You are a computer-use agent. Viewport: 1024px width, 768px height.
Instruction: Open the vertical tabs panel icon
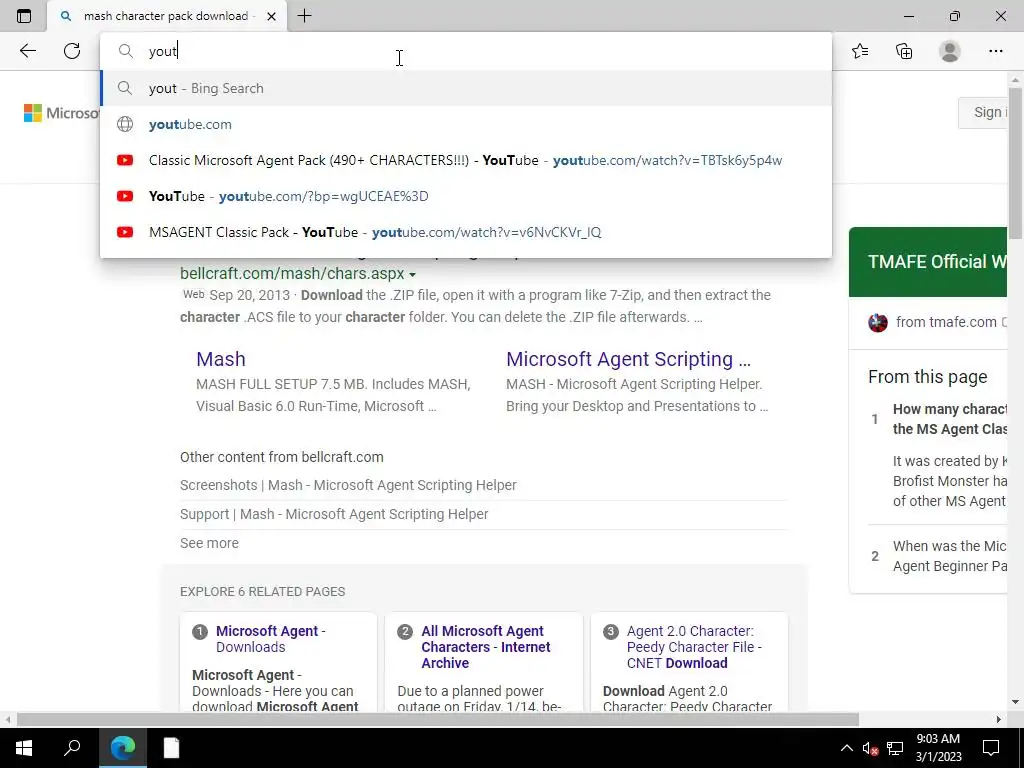click(24, 16)
